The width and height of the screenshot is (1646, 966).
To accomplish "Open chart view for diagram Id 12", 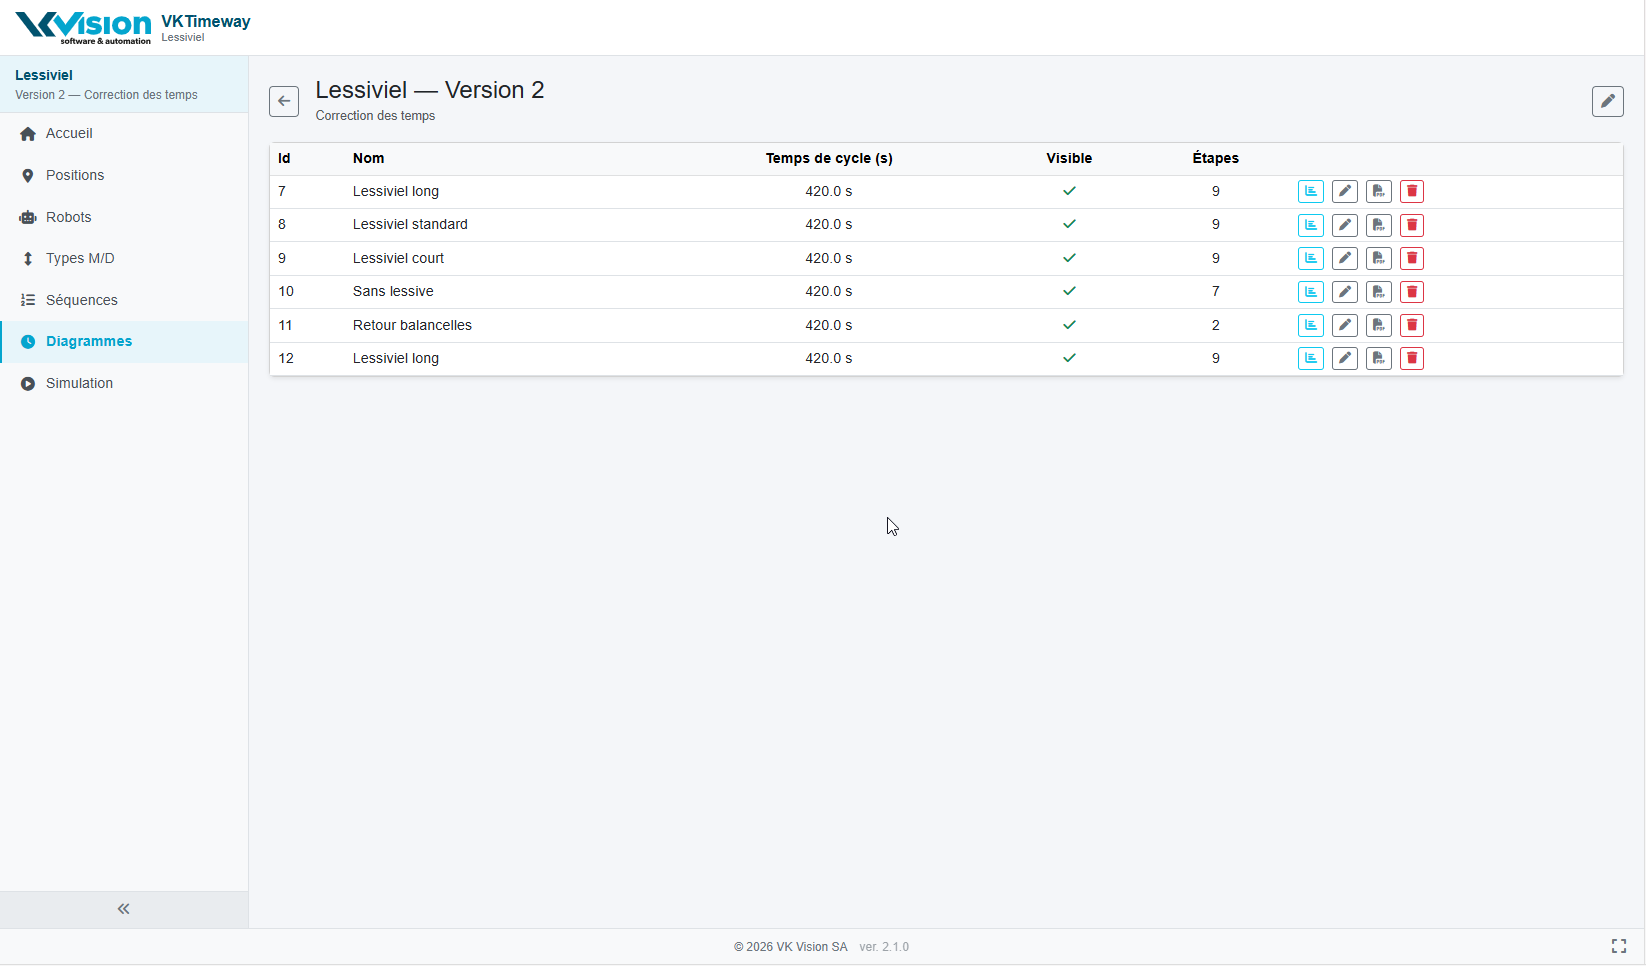I will (x=1310, y=358).
